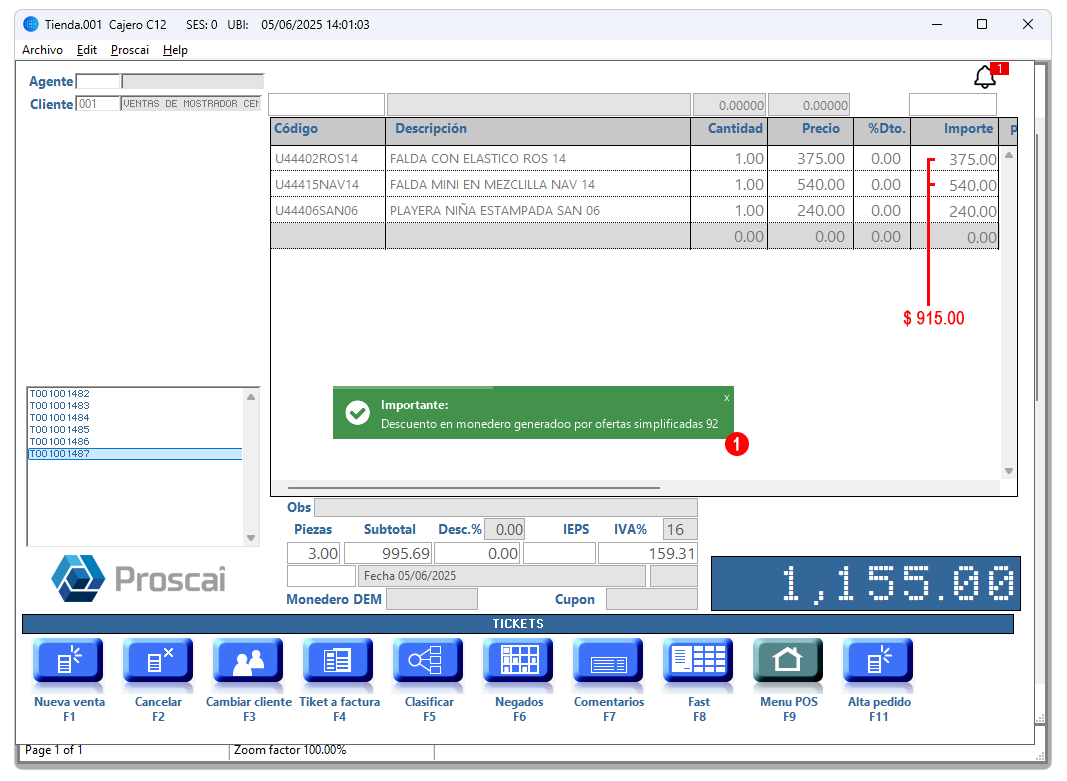Click the price cell 540.00

821,185
